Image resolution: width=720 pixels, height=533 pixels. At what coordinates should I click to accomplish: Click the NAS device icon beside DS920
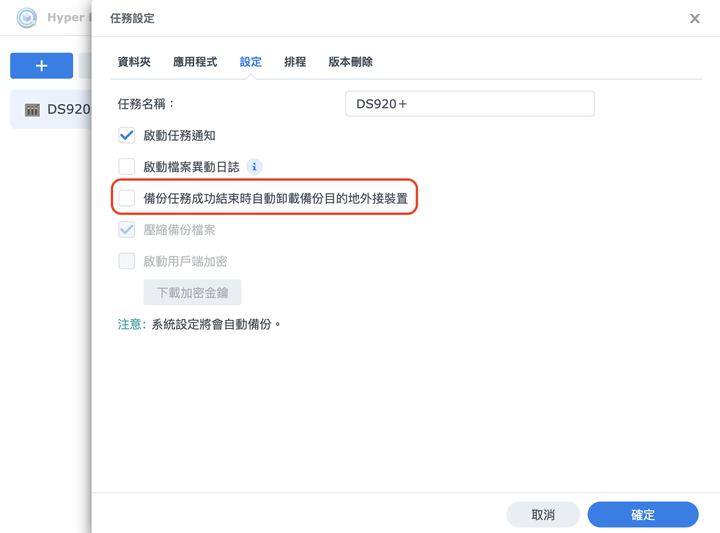[x=32, y=110]
